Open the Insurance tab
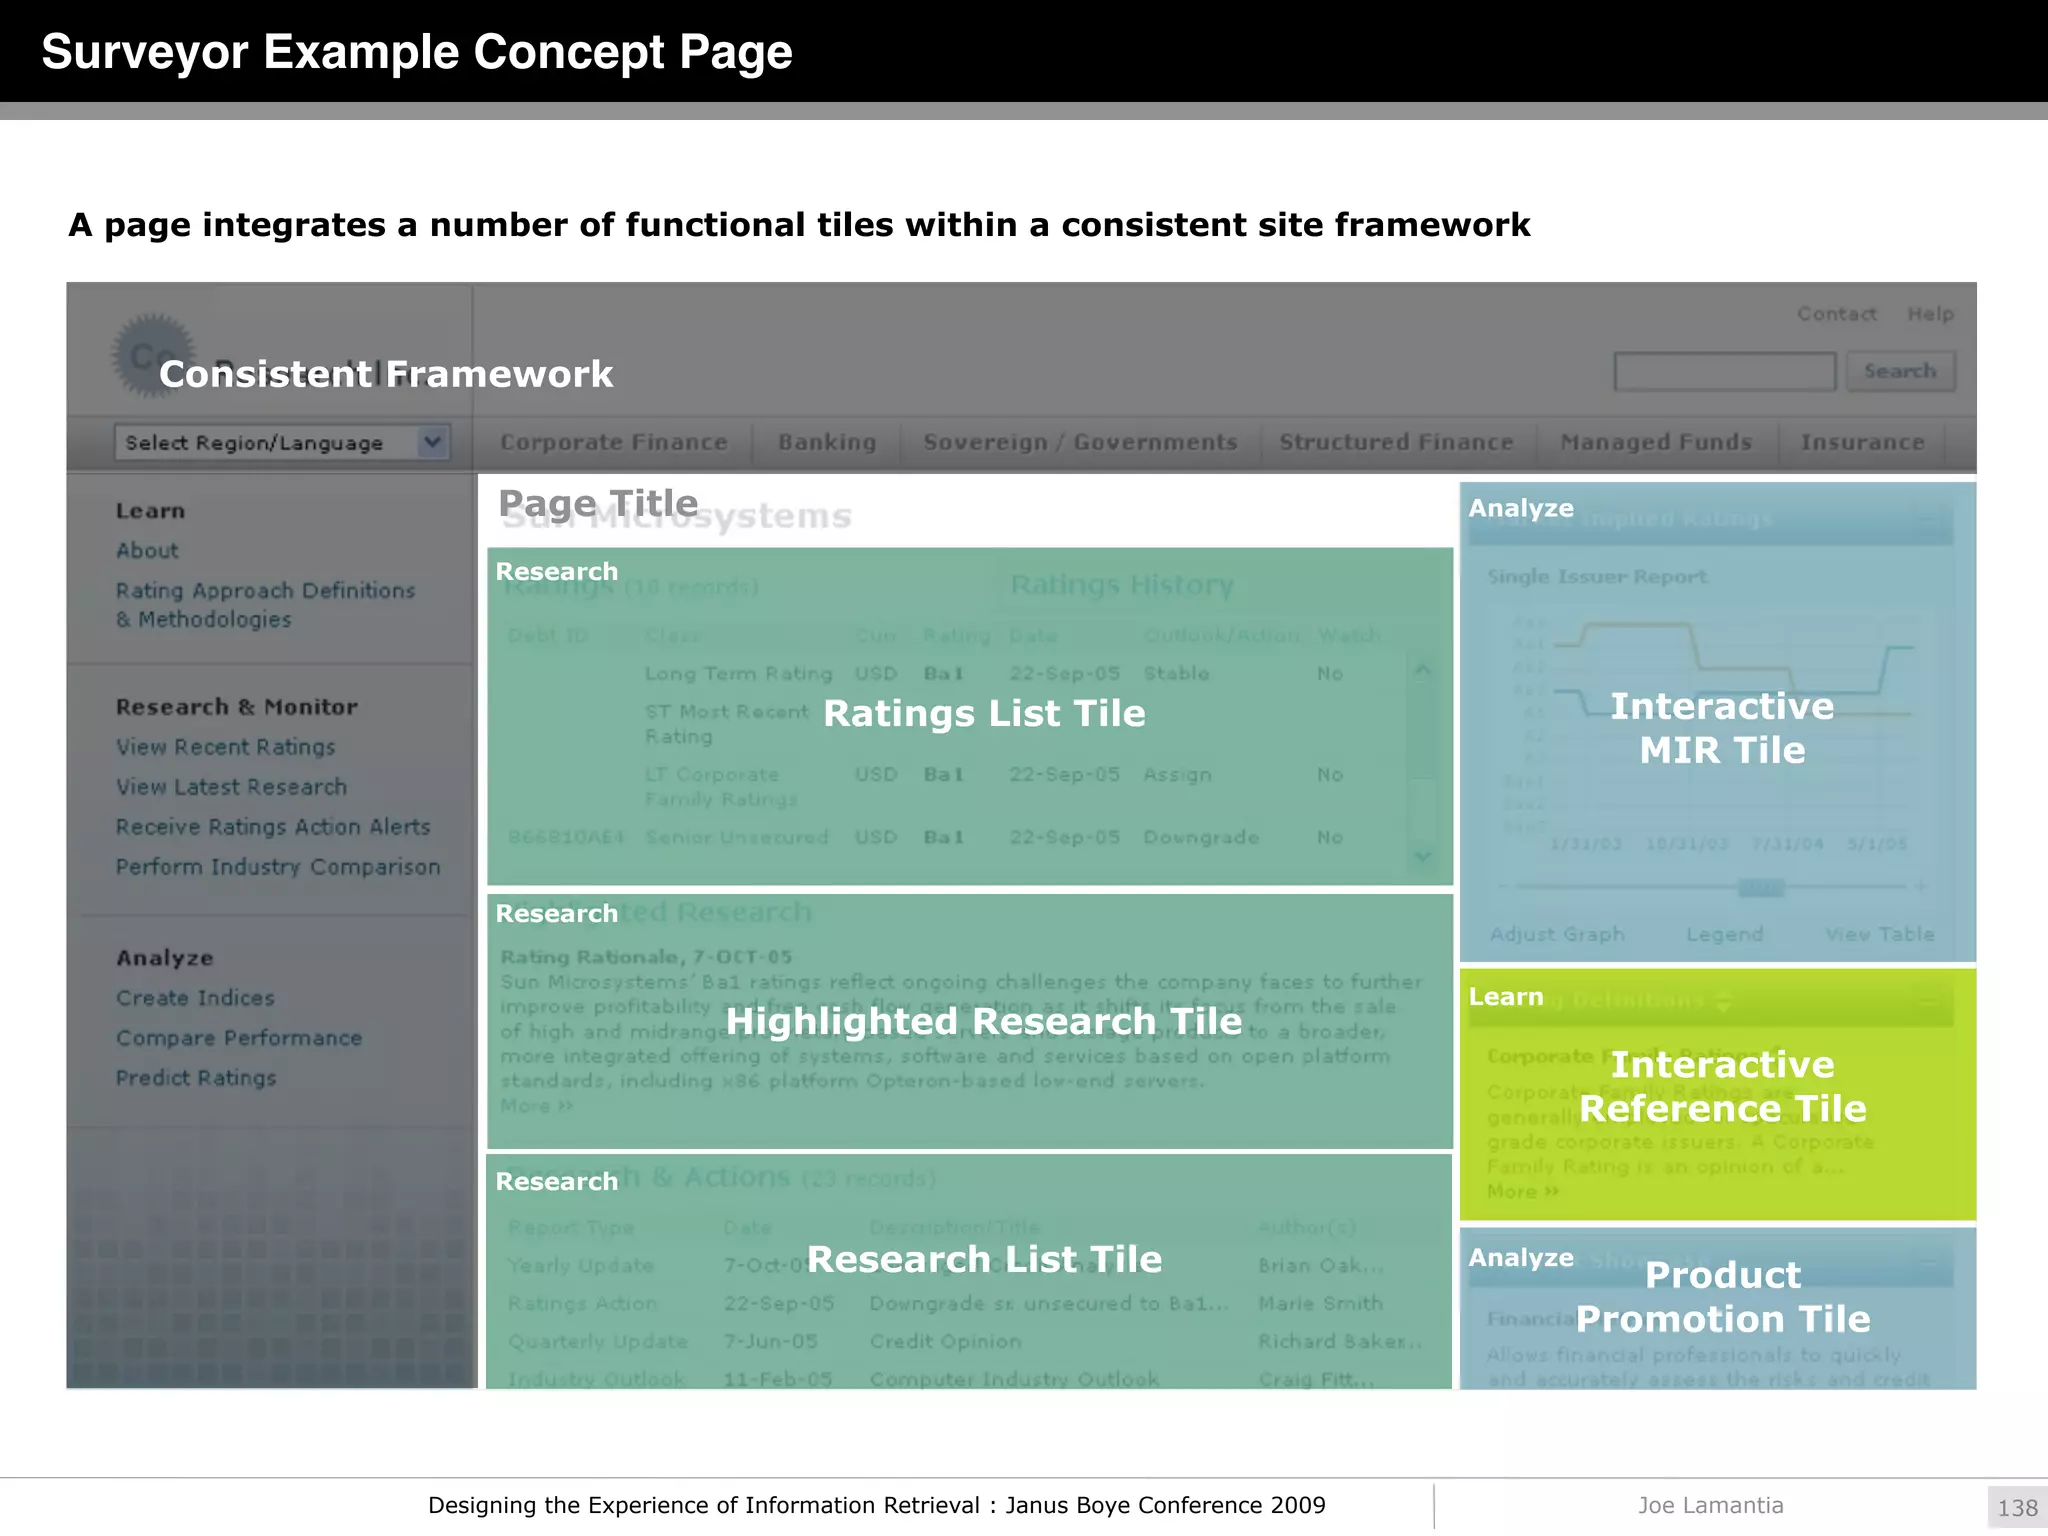2048x1536 pixels. [x=1862, y=442]
